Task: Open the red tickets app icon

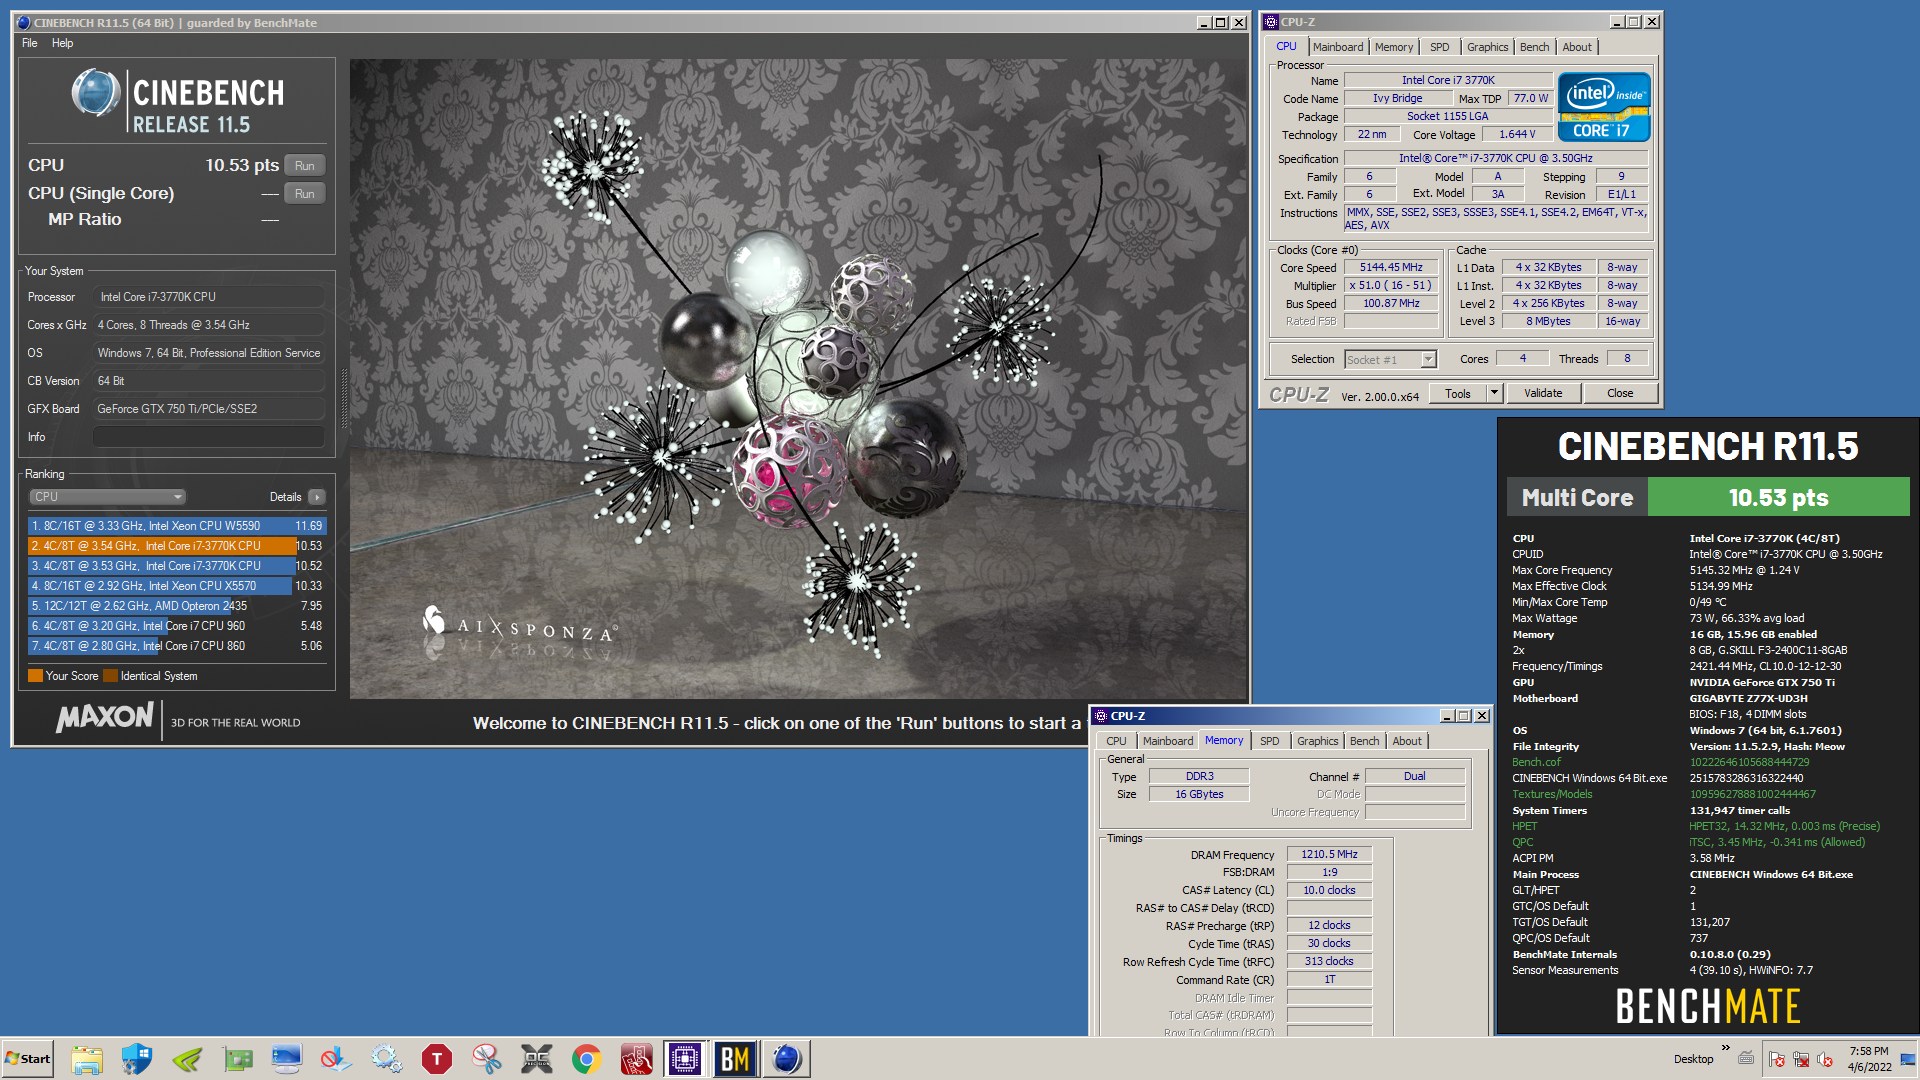Action: pyautogui.click(x=637, y=1059)
